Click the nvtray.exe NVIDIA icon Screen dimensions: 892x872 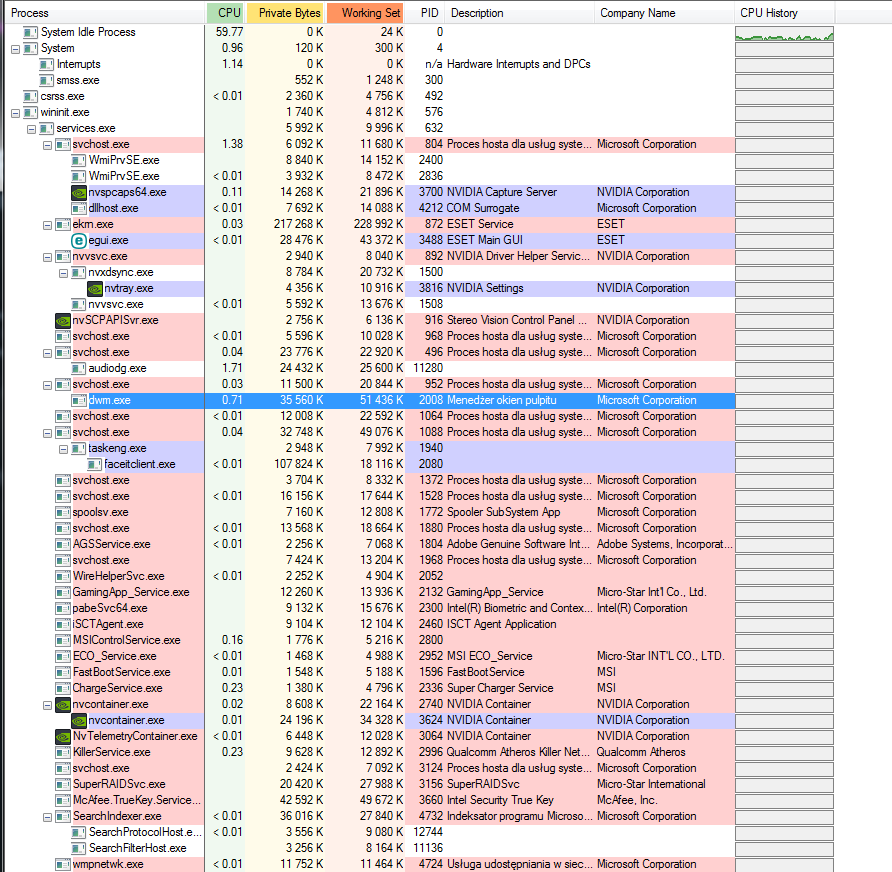pos(94,288)
